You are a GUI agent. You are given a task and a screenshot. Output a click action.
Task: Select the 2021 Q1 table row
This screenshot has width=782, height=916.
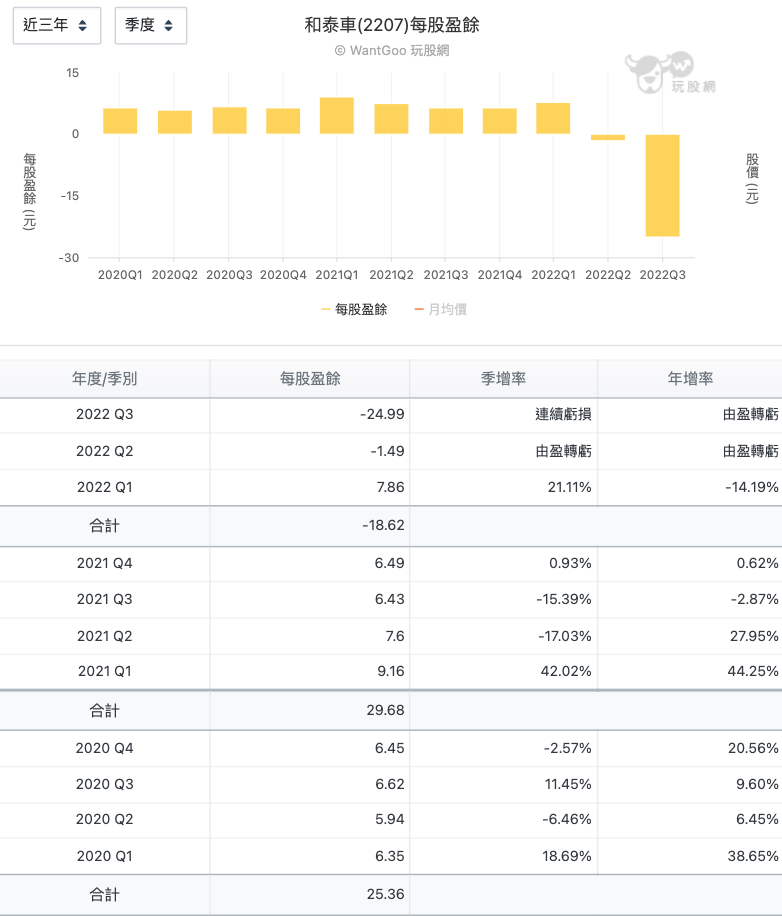coord(391,672)
